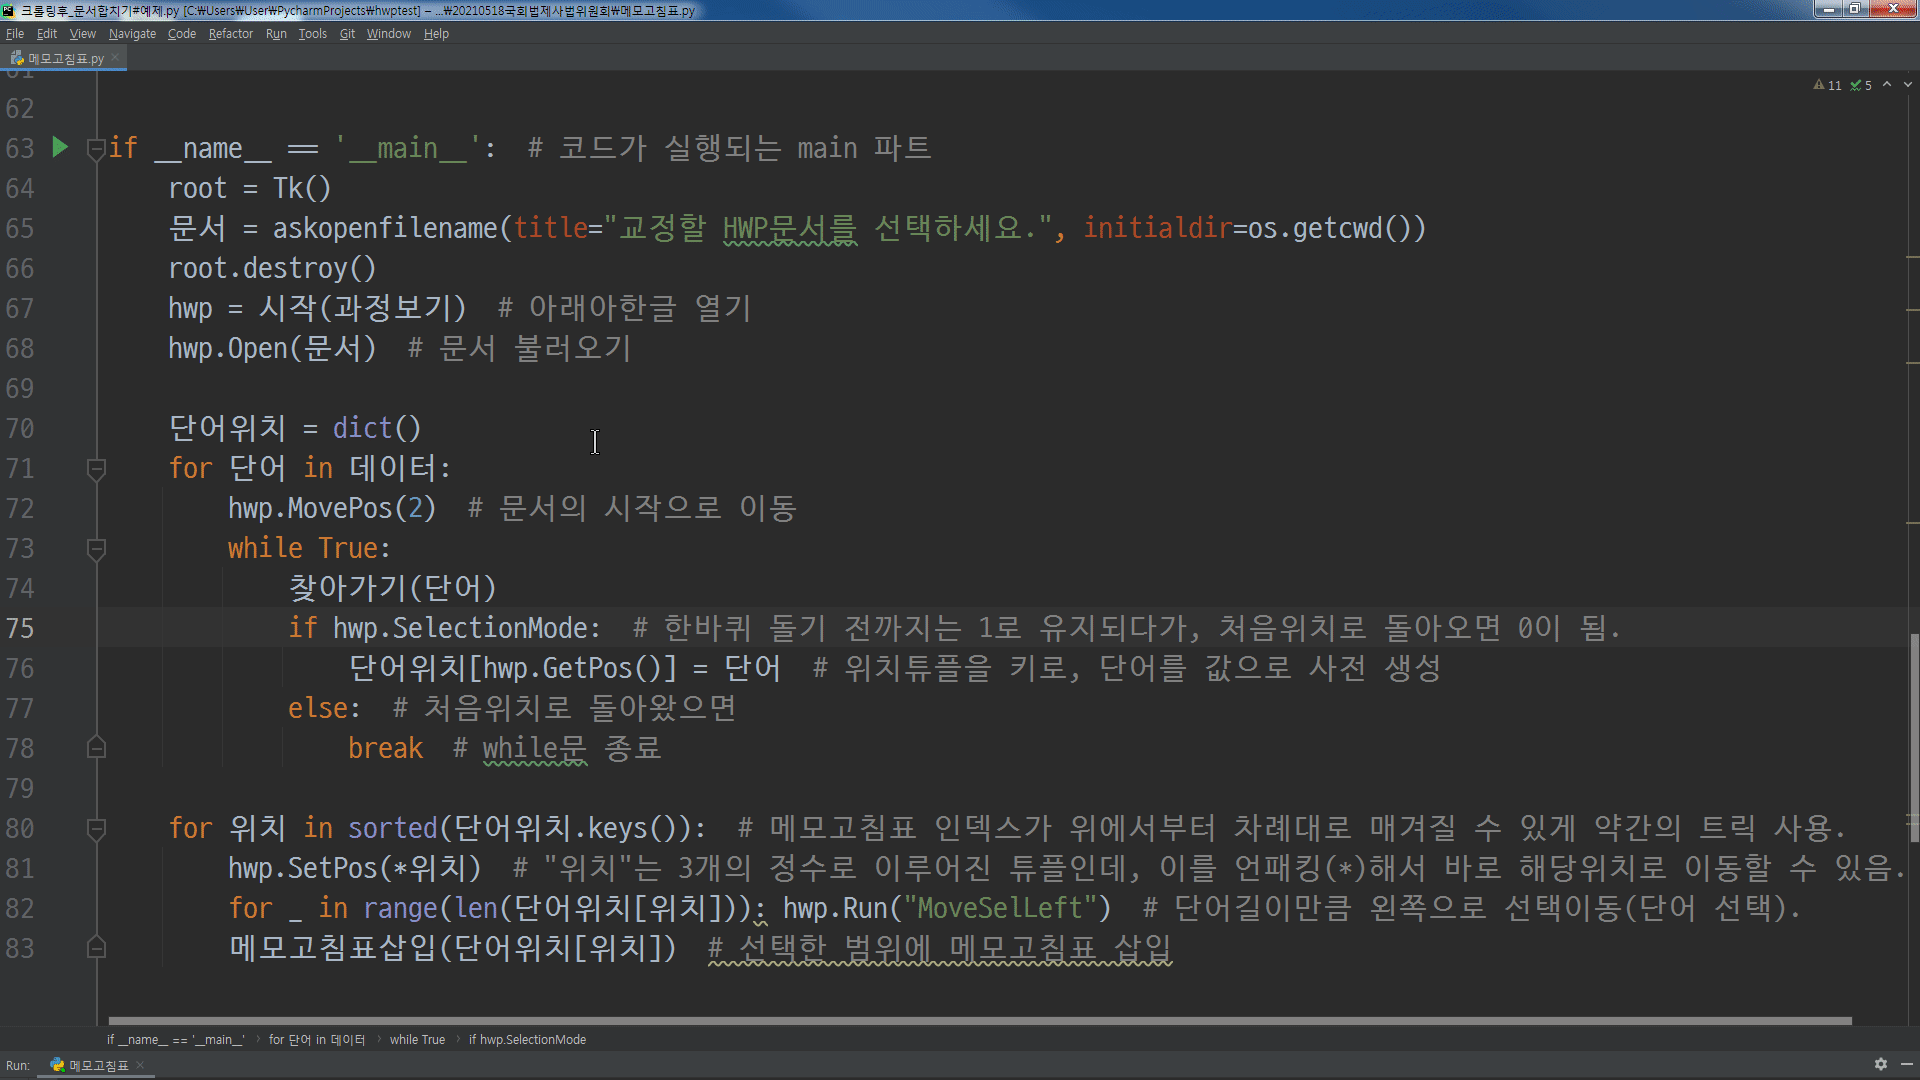
Task: Collapse the for 위치 loop on line 80
Action: point(96,828)
